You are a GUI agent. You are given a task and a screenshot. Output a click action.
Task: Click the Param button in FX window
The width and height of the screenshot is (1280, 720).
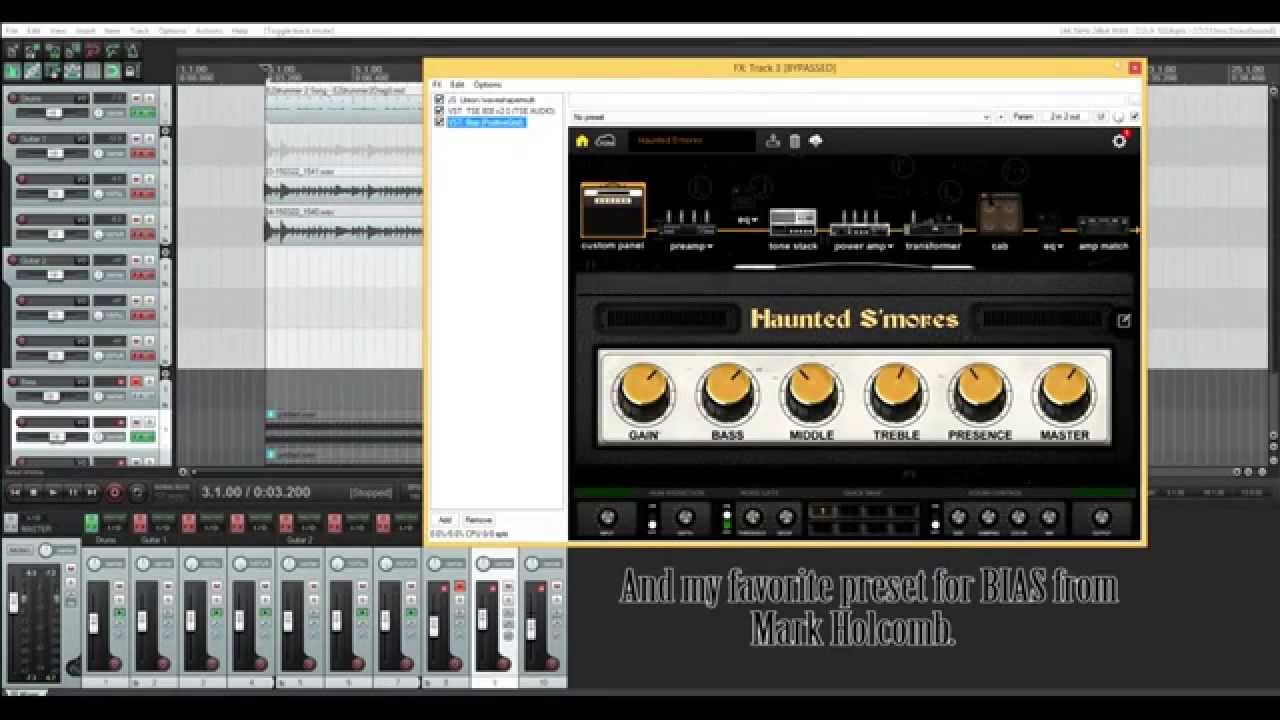pyautogui.click(x=1023, y=117)
